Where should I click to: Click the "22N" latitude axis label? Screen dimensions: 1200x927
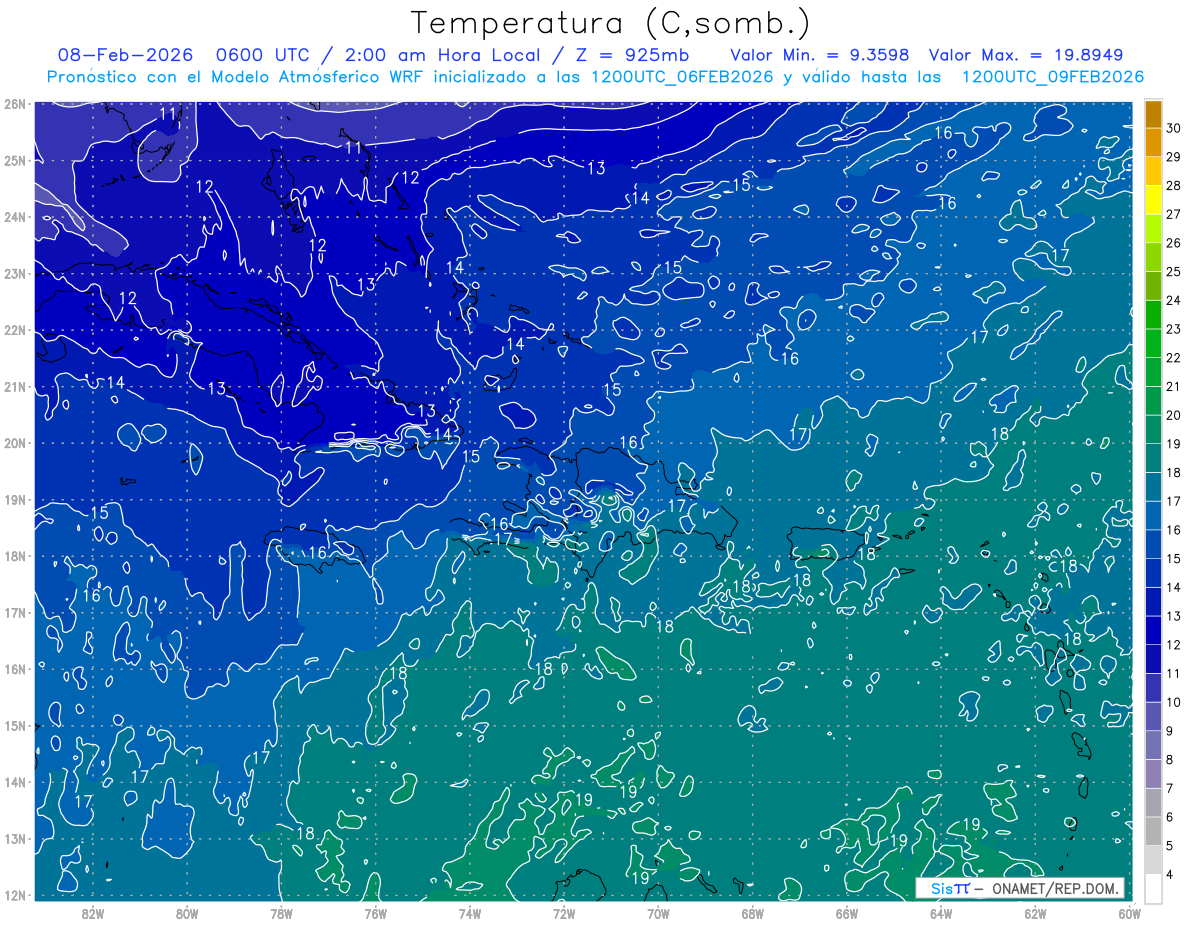pyautogui.click(x=15, y=330)
